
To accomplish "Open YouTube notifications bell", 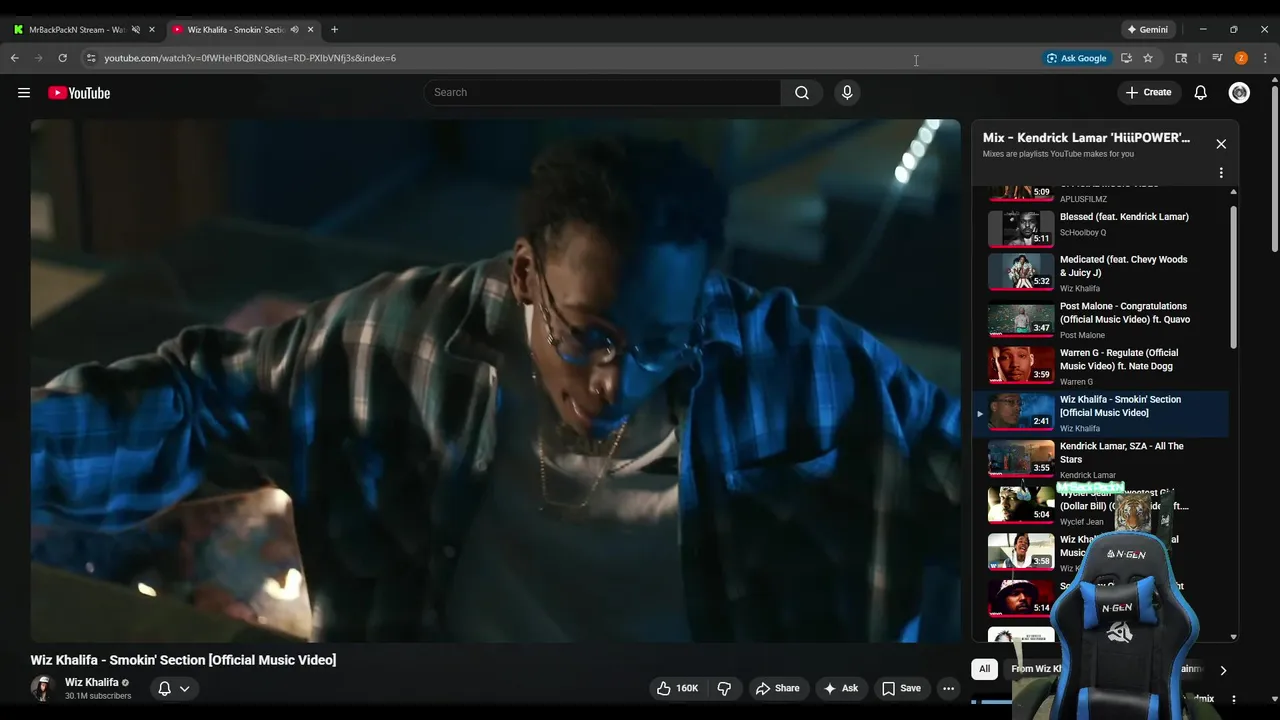I will [x=1201, y=92].
